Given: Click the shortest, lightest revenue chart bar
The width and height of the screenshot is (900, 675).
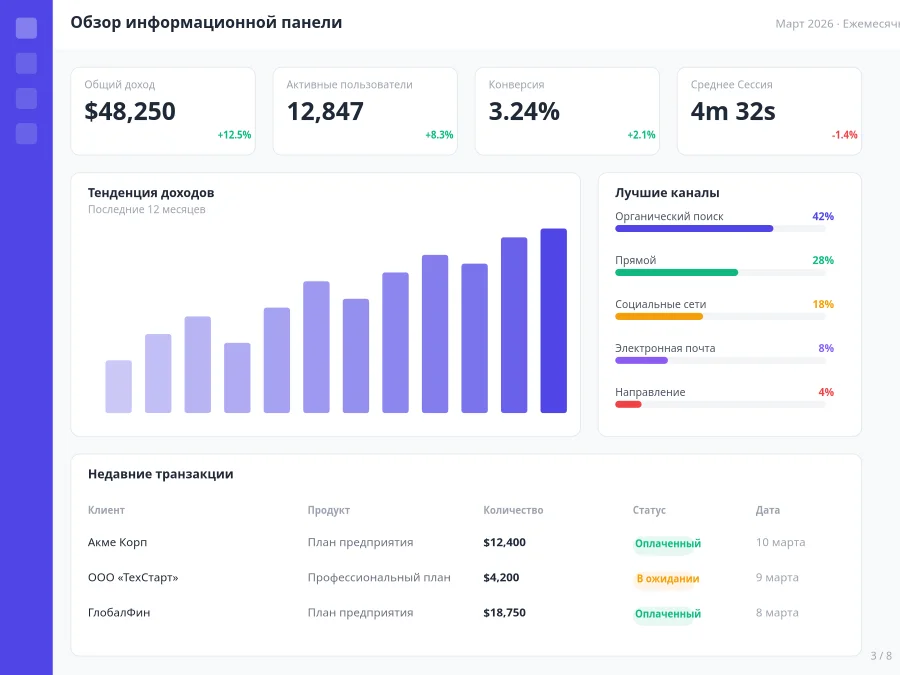Looking at the screenshot, I should tap(118, 386).
